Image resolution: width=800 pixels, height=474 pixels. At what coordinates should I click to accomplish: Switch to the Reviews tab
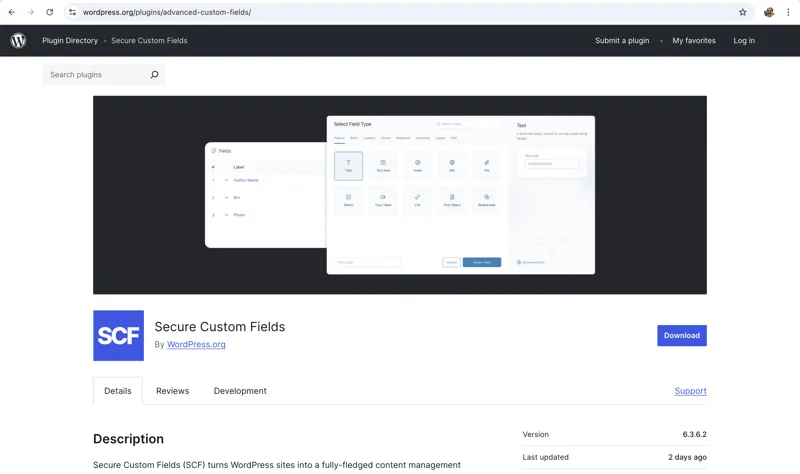(172, 391)
